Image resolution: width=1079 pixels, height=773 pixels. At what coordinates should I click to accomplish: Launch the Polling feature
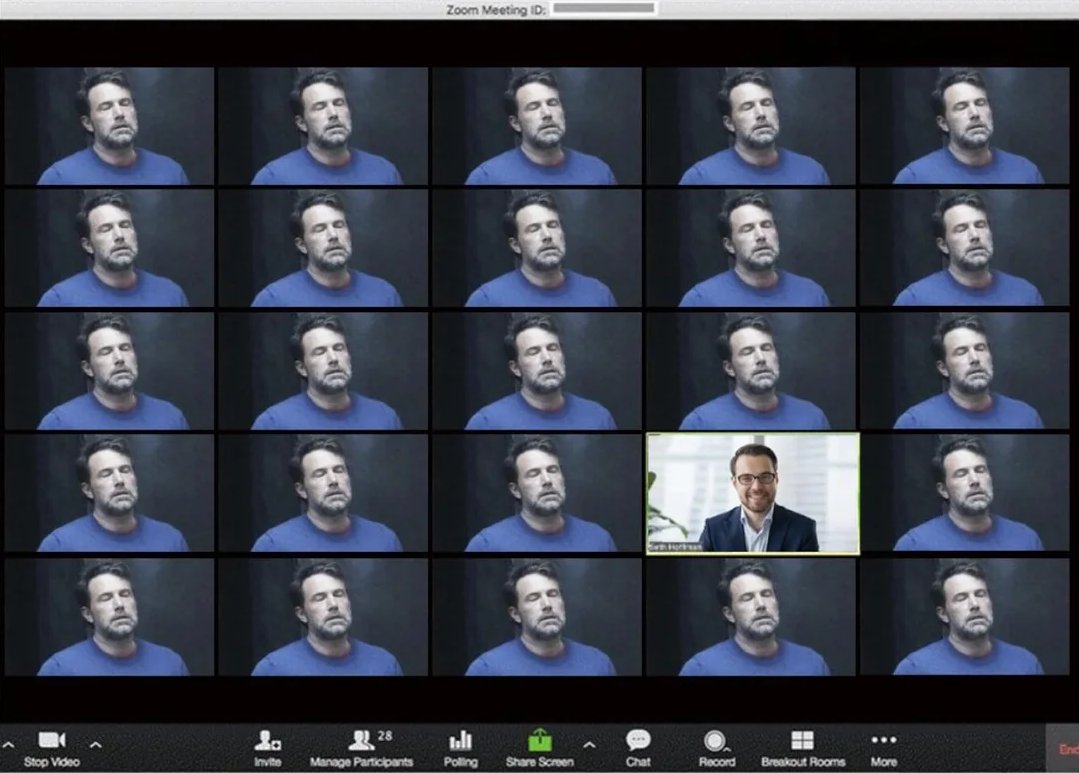coord(460,748)
